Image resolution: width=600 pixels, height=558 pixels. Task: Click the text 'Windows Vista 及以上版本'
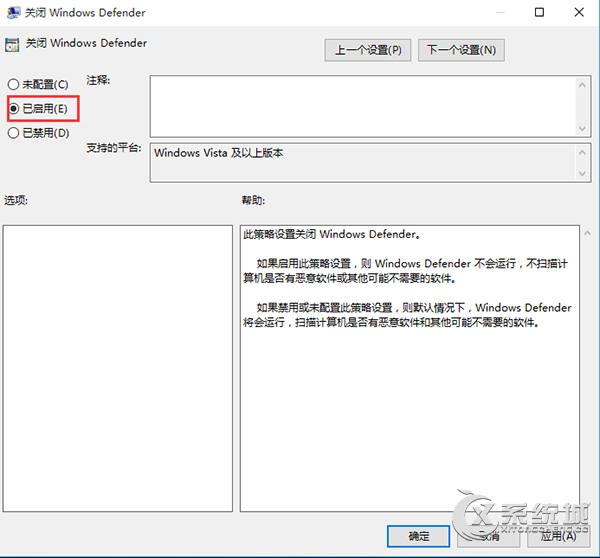(218, 153)
